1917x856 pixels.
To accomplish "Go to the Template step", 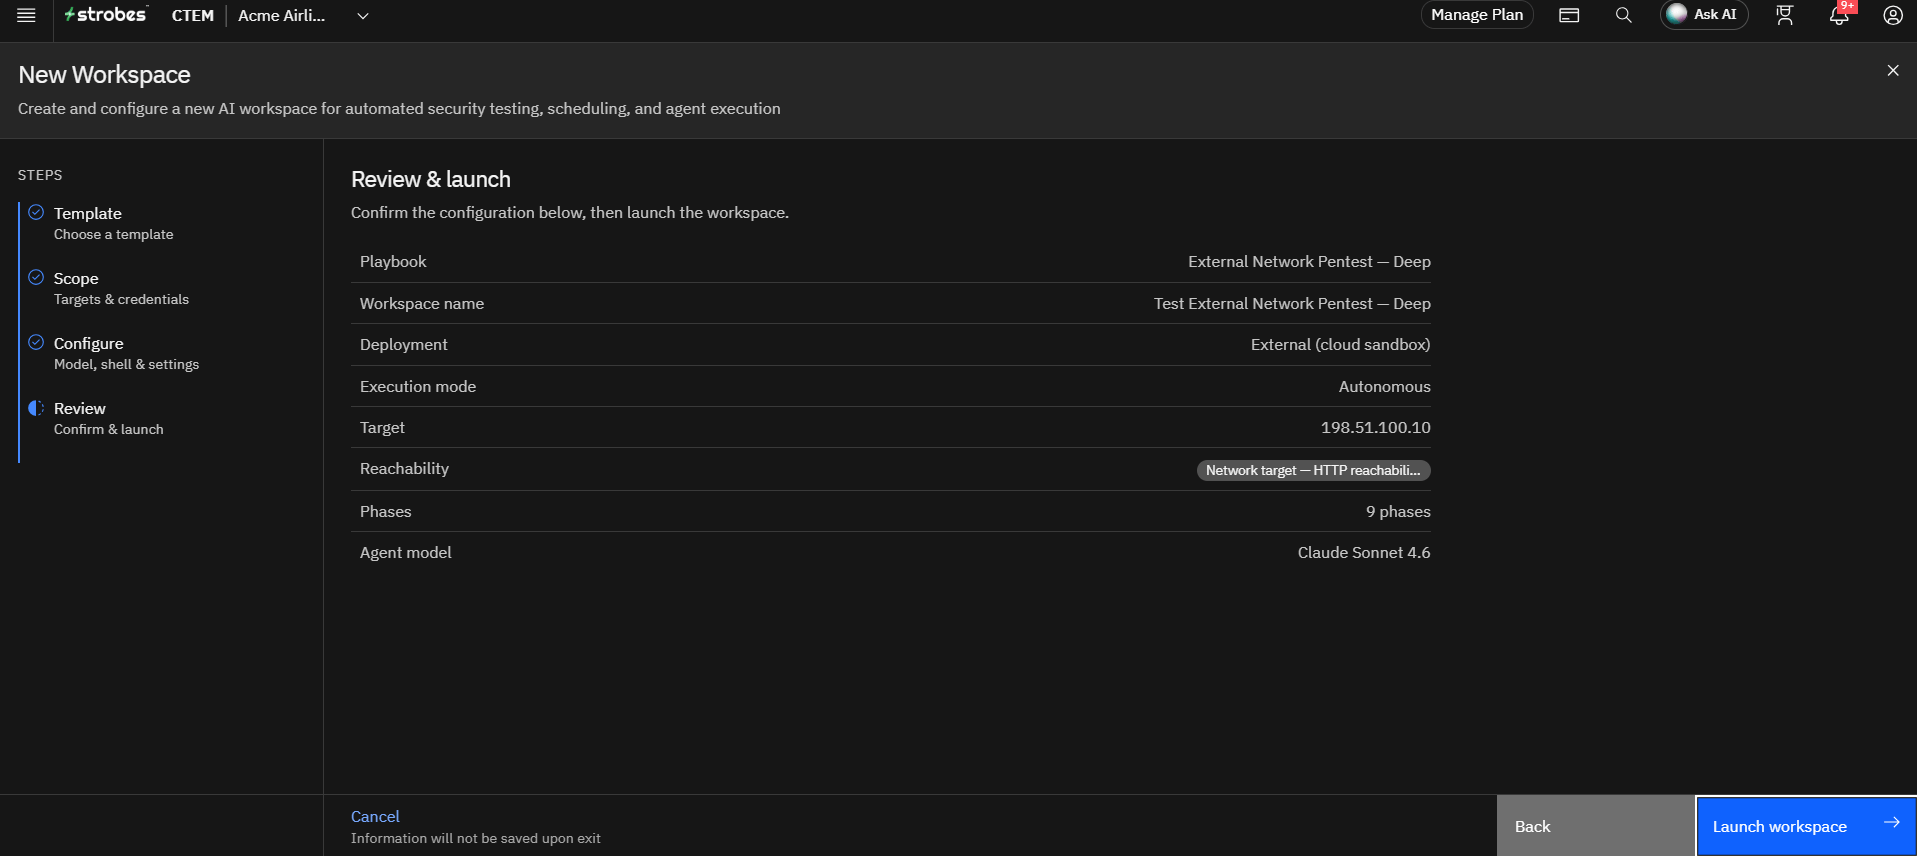I will [113, 223].
